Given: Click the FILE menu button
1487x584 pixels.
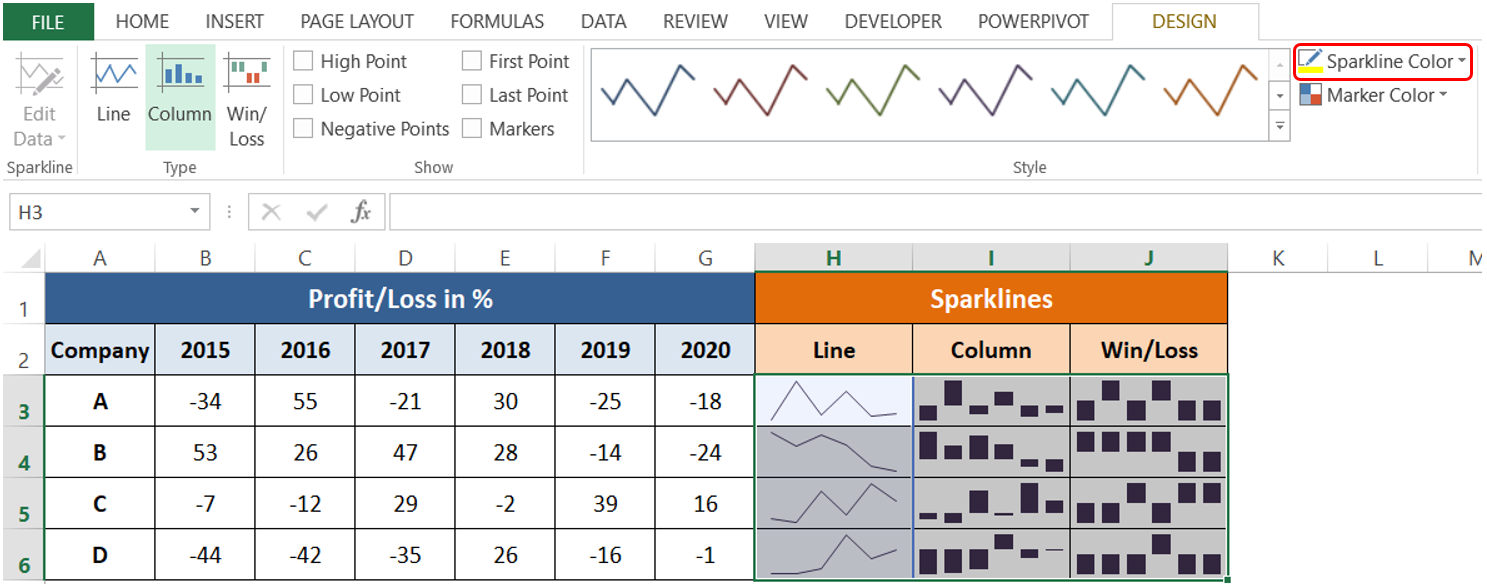Looking at the screenshot, I should pyautogui.click(x=47, y=21).
